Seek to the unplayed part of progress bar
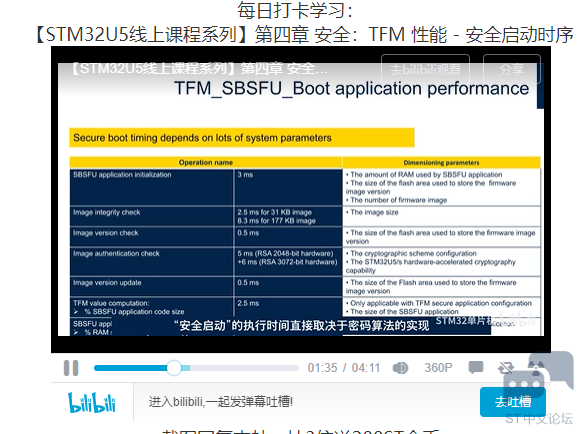This screenshot has width=582, height=434. click(244, 368)
